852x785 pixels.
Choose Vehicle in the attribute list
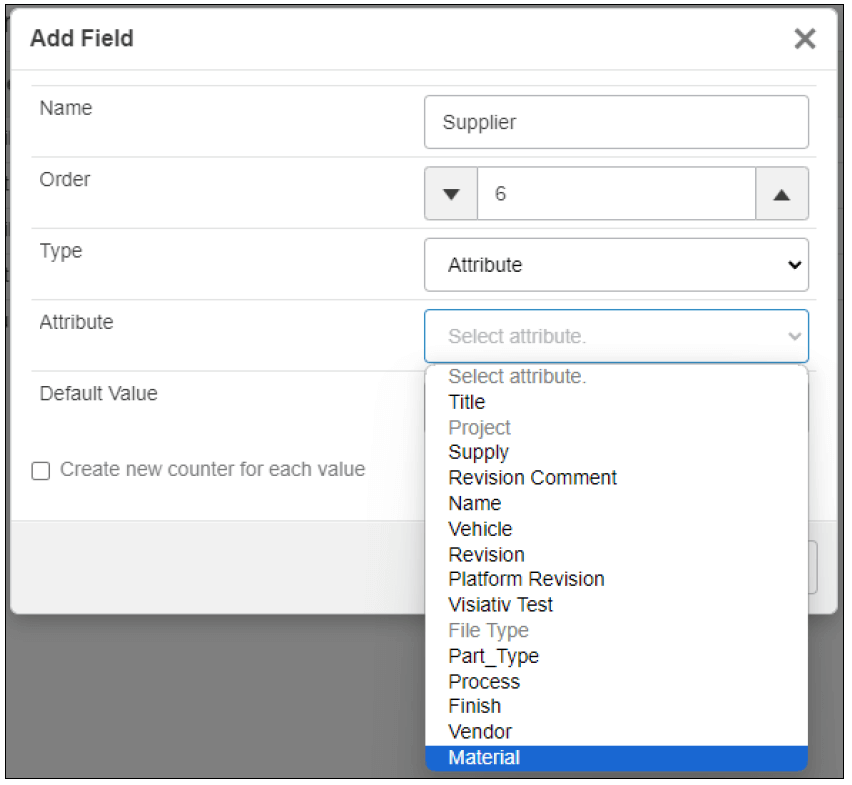click(x=480, y=529)
